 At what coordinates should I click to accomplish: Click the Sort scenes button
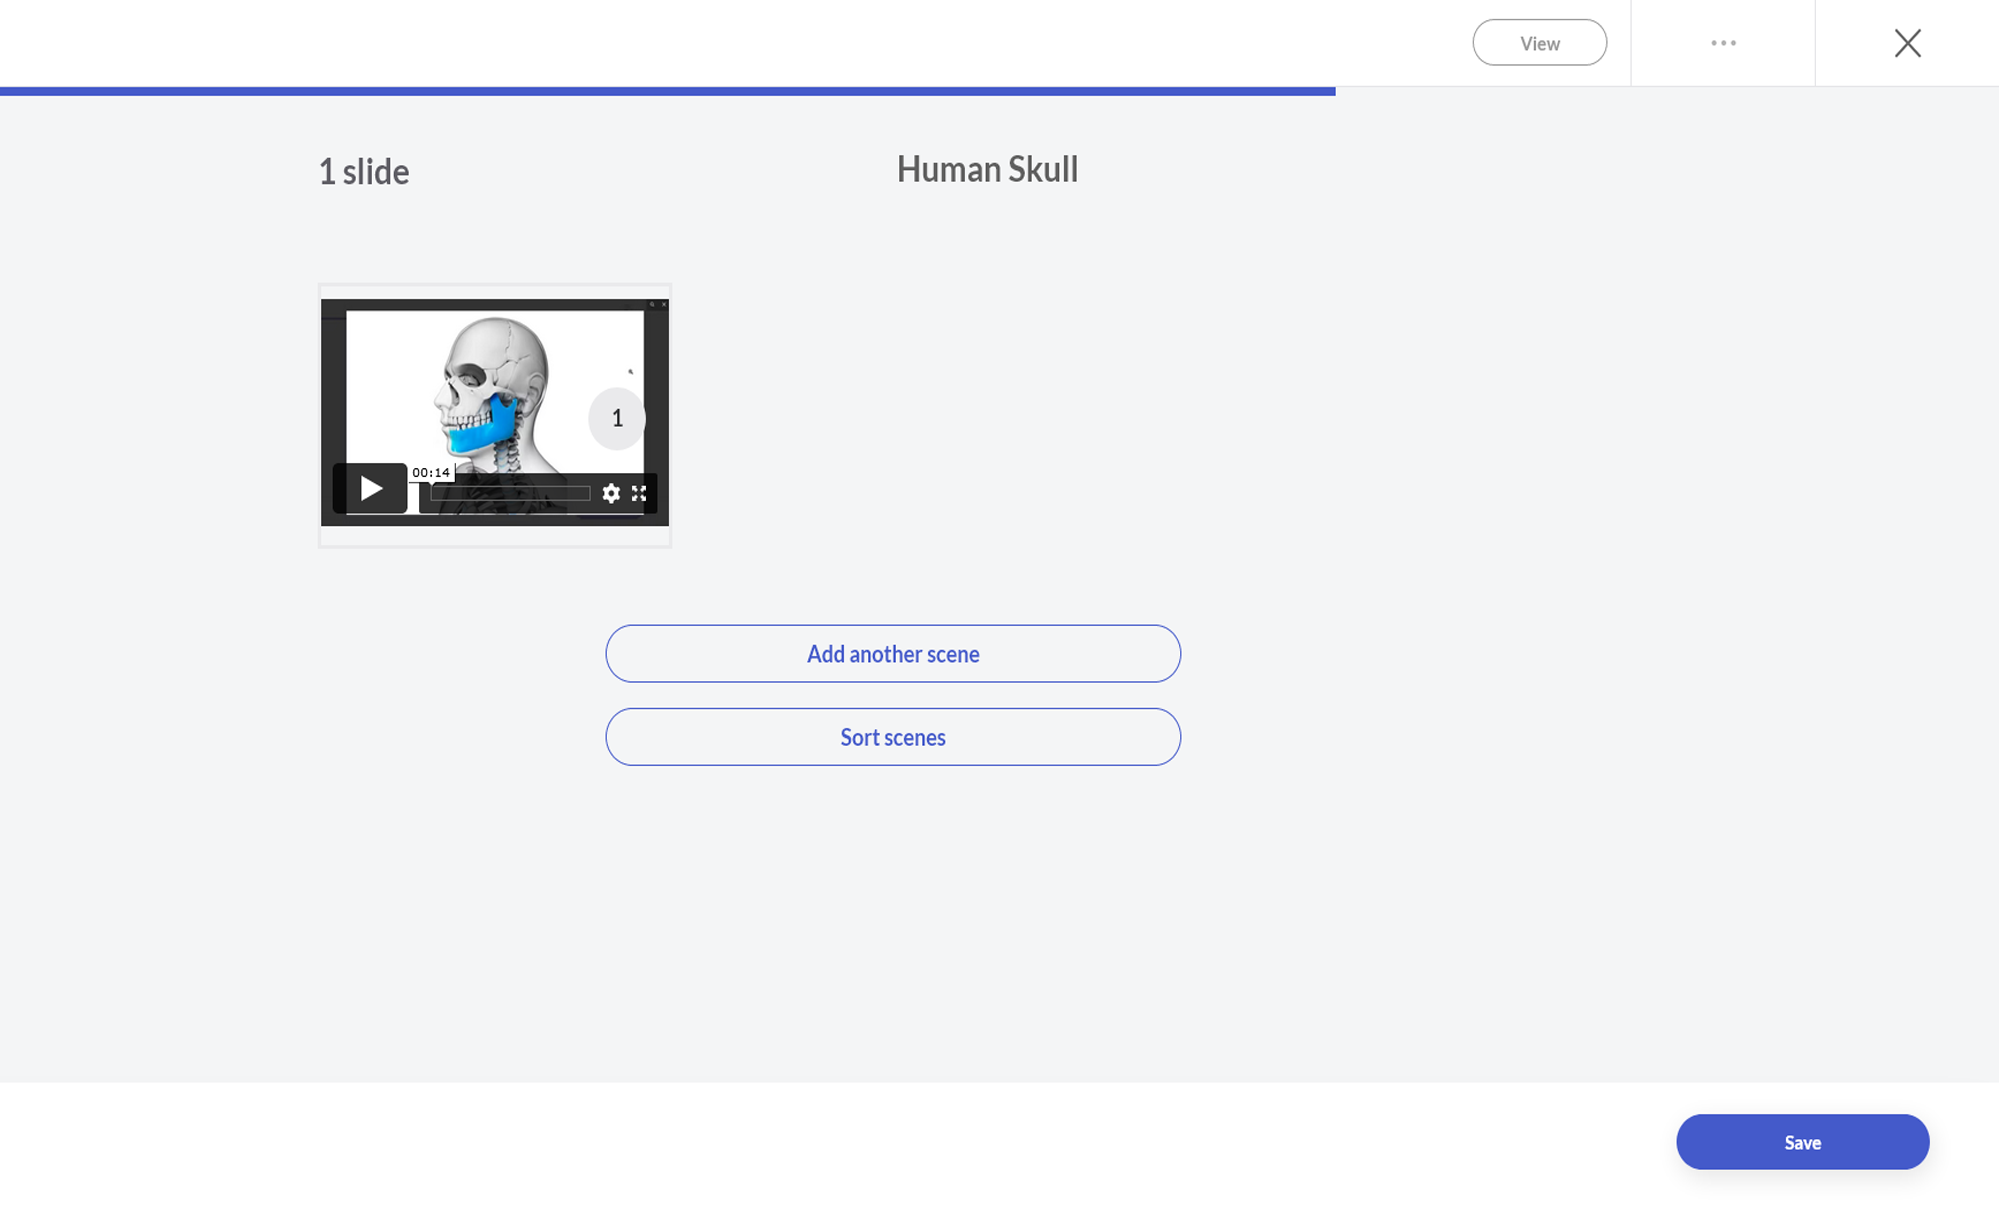pos(892,737)
